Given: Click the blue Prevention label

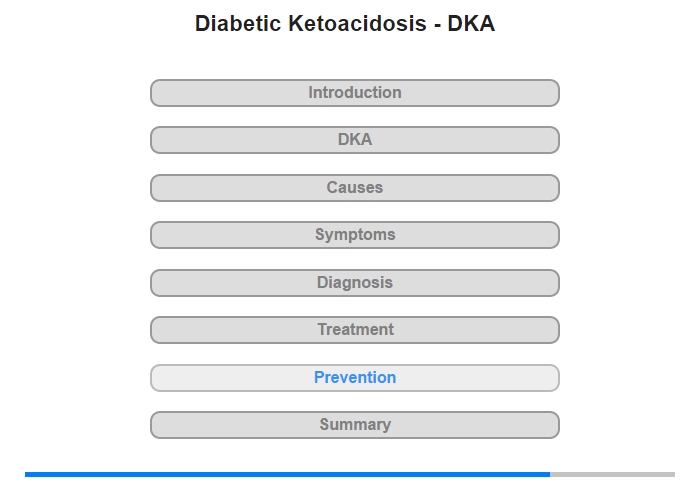Looking at the screenshot, I should point(355,378).
